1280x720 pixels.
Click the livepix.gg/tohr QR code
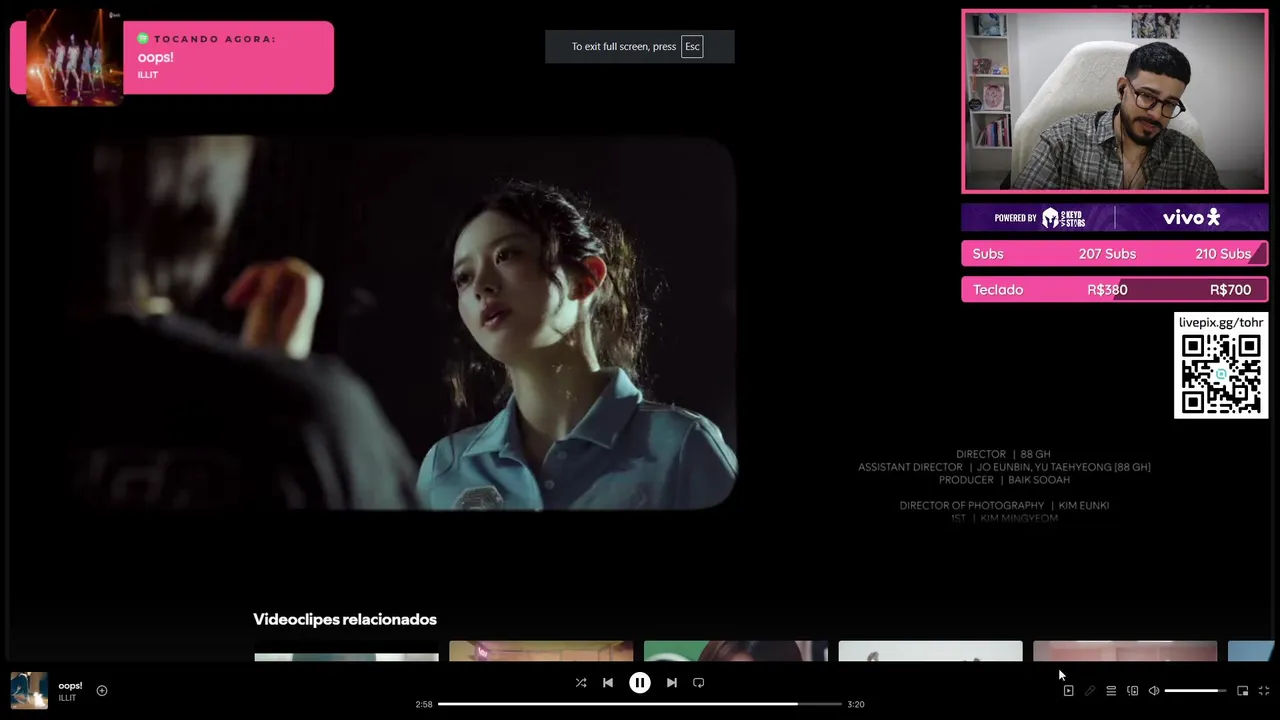(x=1221, y=374)
